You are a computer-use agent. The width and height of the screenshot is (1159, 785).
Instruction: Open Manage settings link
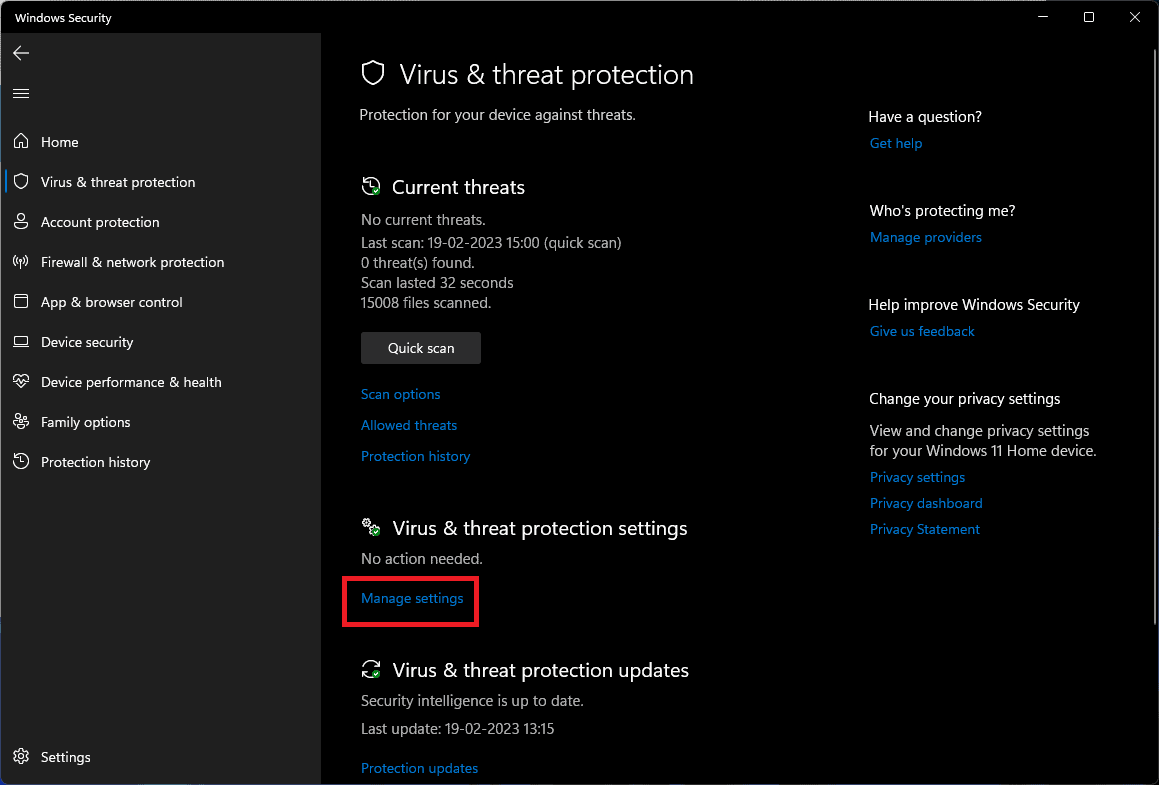click(x=412, y=598)
